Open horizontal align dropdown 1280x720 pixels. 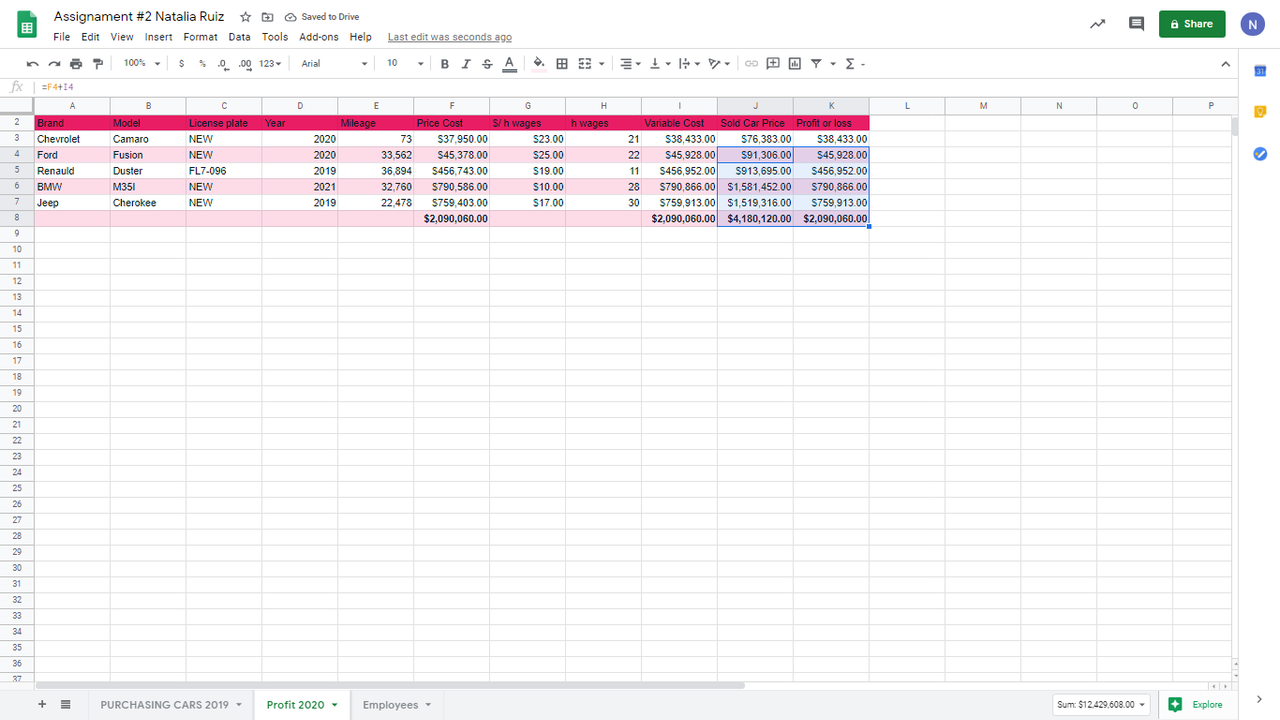[630, 63]
